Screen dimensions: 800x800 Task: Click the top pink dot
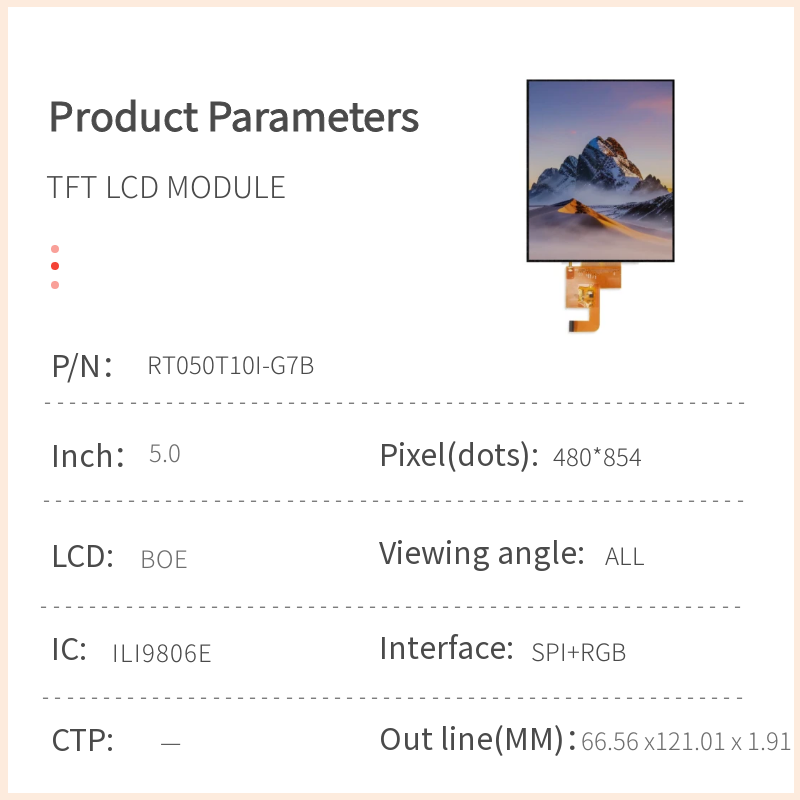55,249
